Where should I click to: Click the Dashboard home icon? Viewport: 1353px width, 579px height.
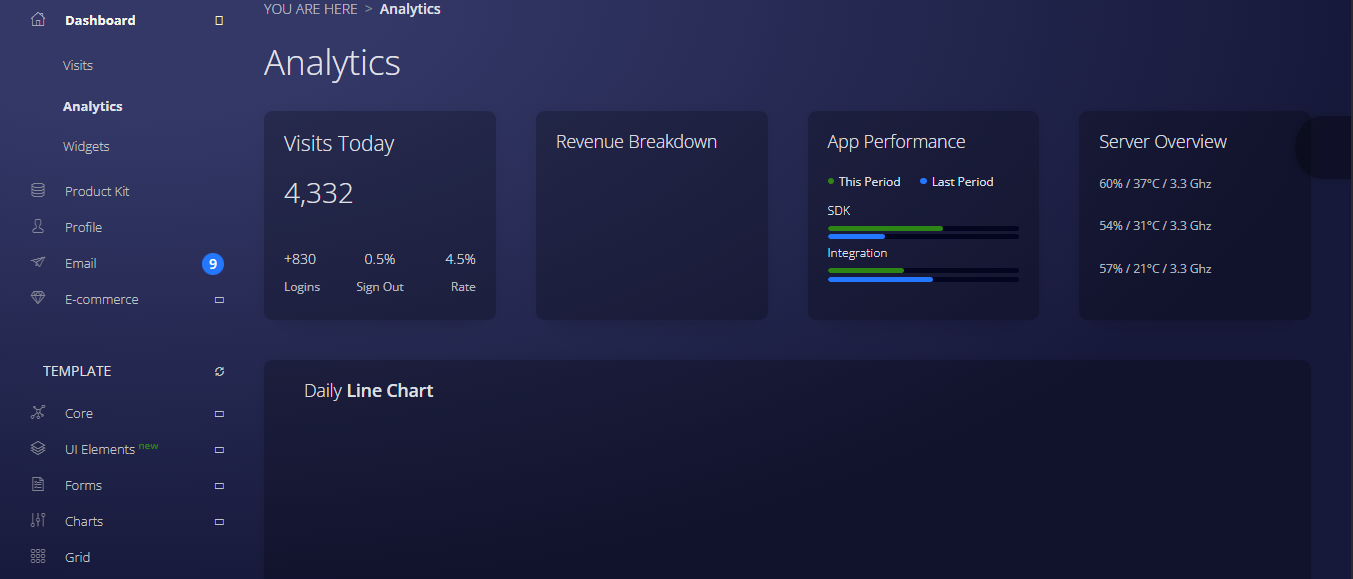point(38,20)
